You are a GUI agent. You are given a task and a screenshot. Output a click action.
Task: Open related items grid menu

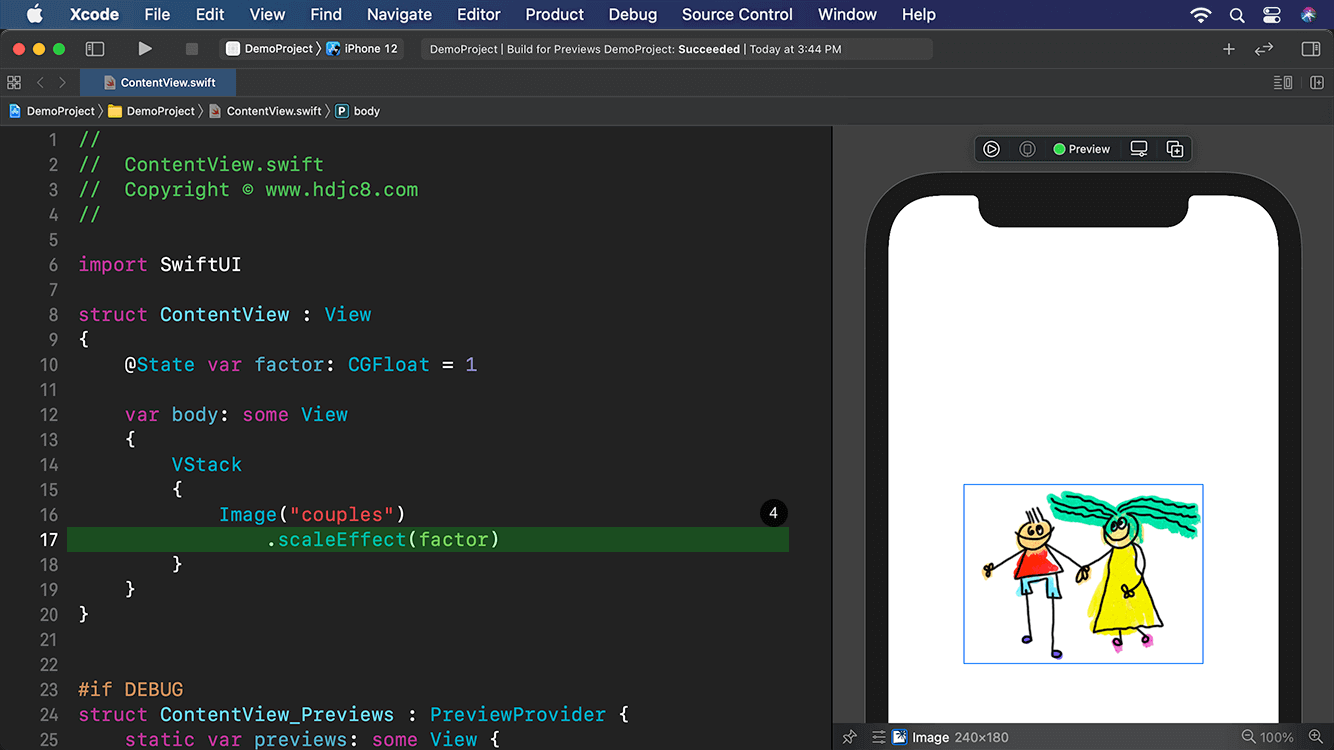click(x=14, y=82)
